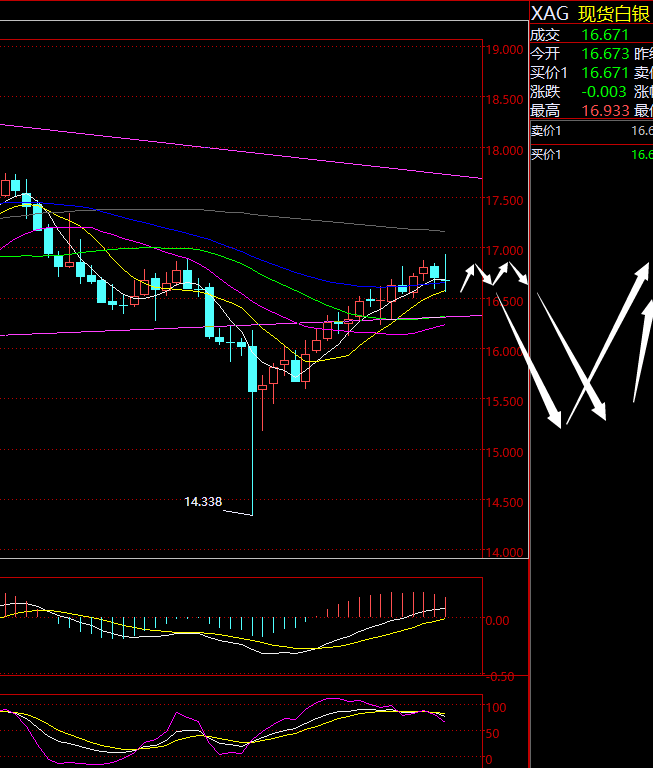This screenshot has width=653, height=768.
Task: Click the latest red MACD histogram bar
Action: pyautogui.click(x=445, y=607)
